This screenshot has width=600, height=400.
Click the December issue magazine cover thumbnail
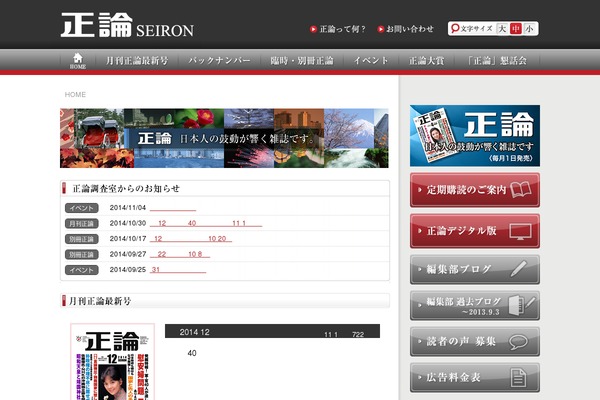point(112,362)
